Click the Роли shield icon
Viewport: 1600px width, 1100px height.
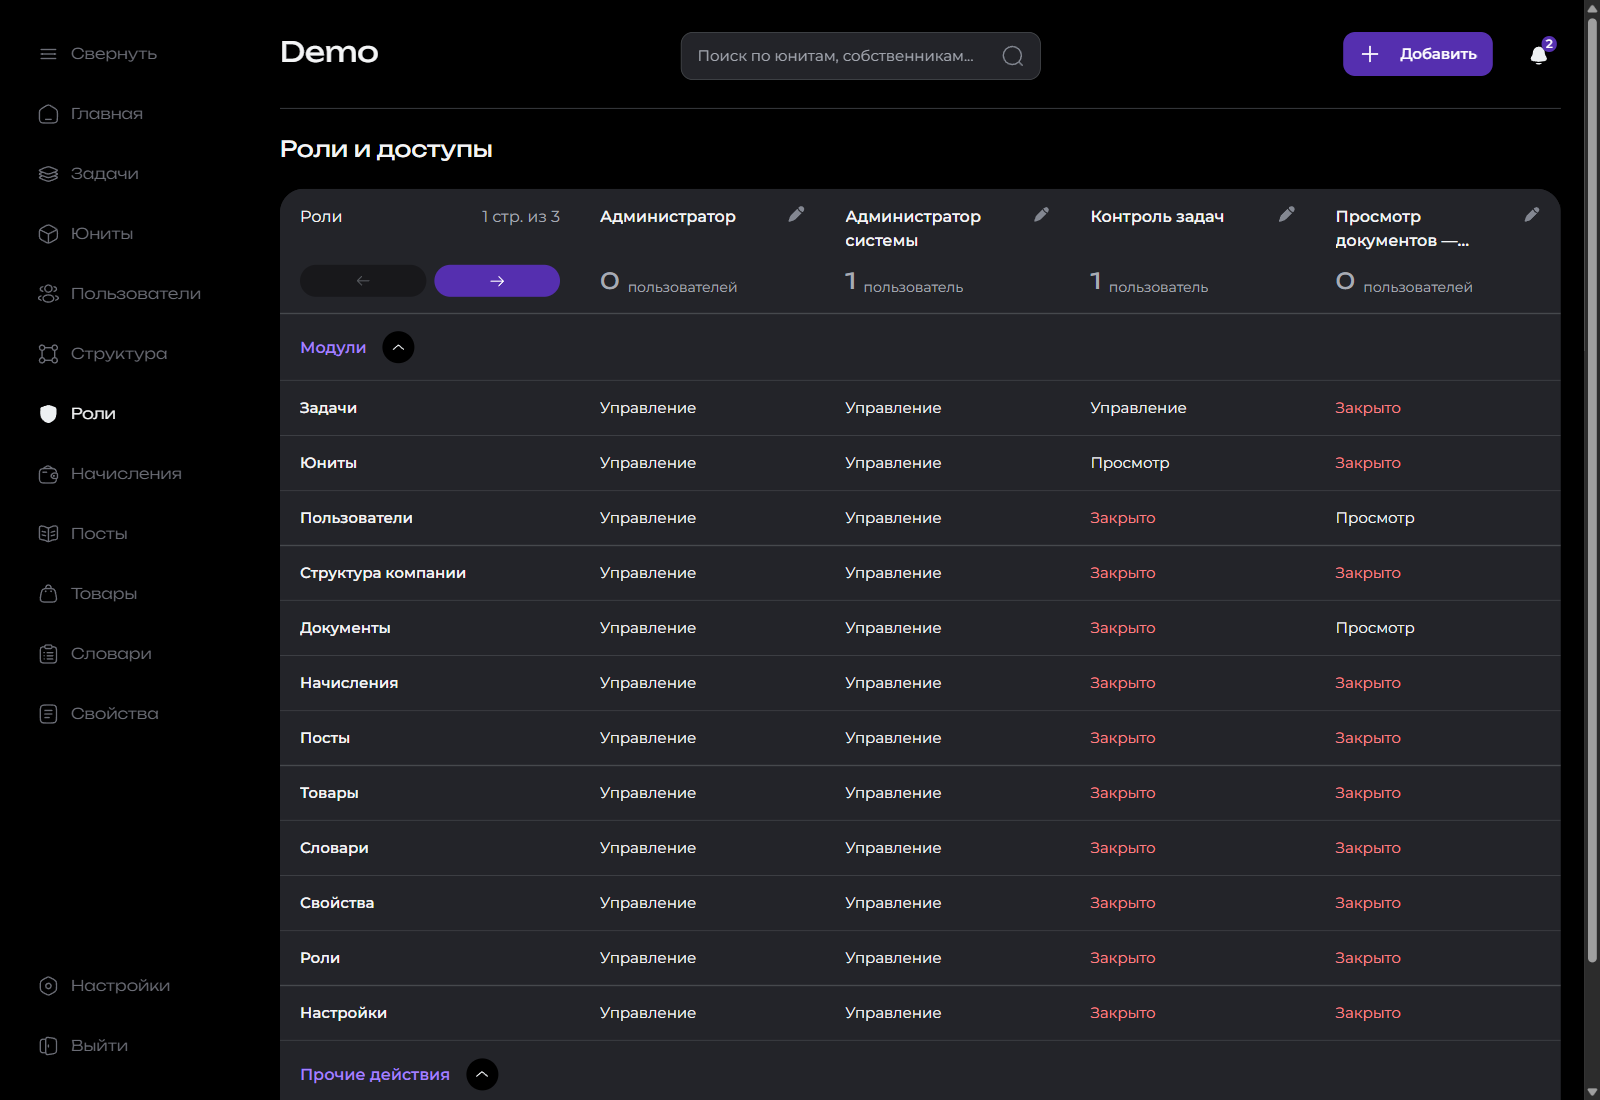point(48,414)
